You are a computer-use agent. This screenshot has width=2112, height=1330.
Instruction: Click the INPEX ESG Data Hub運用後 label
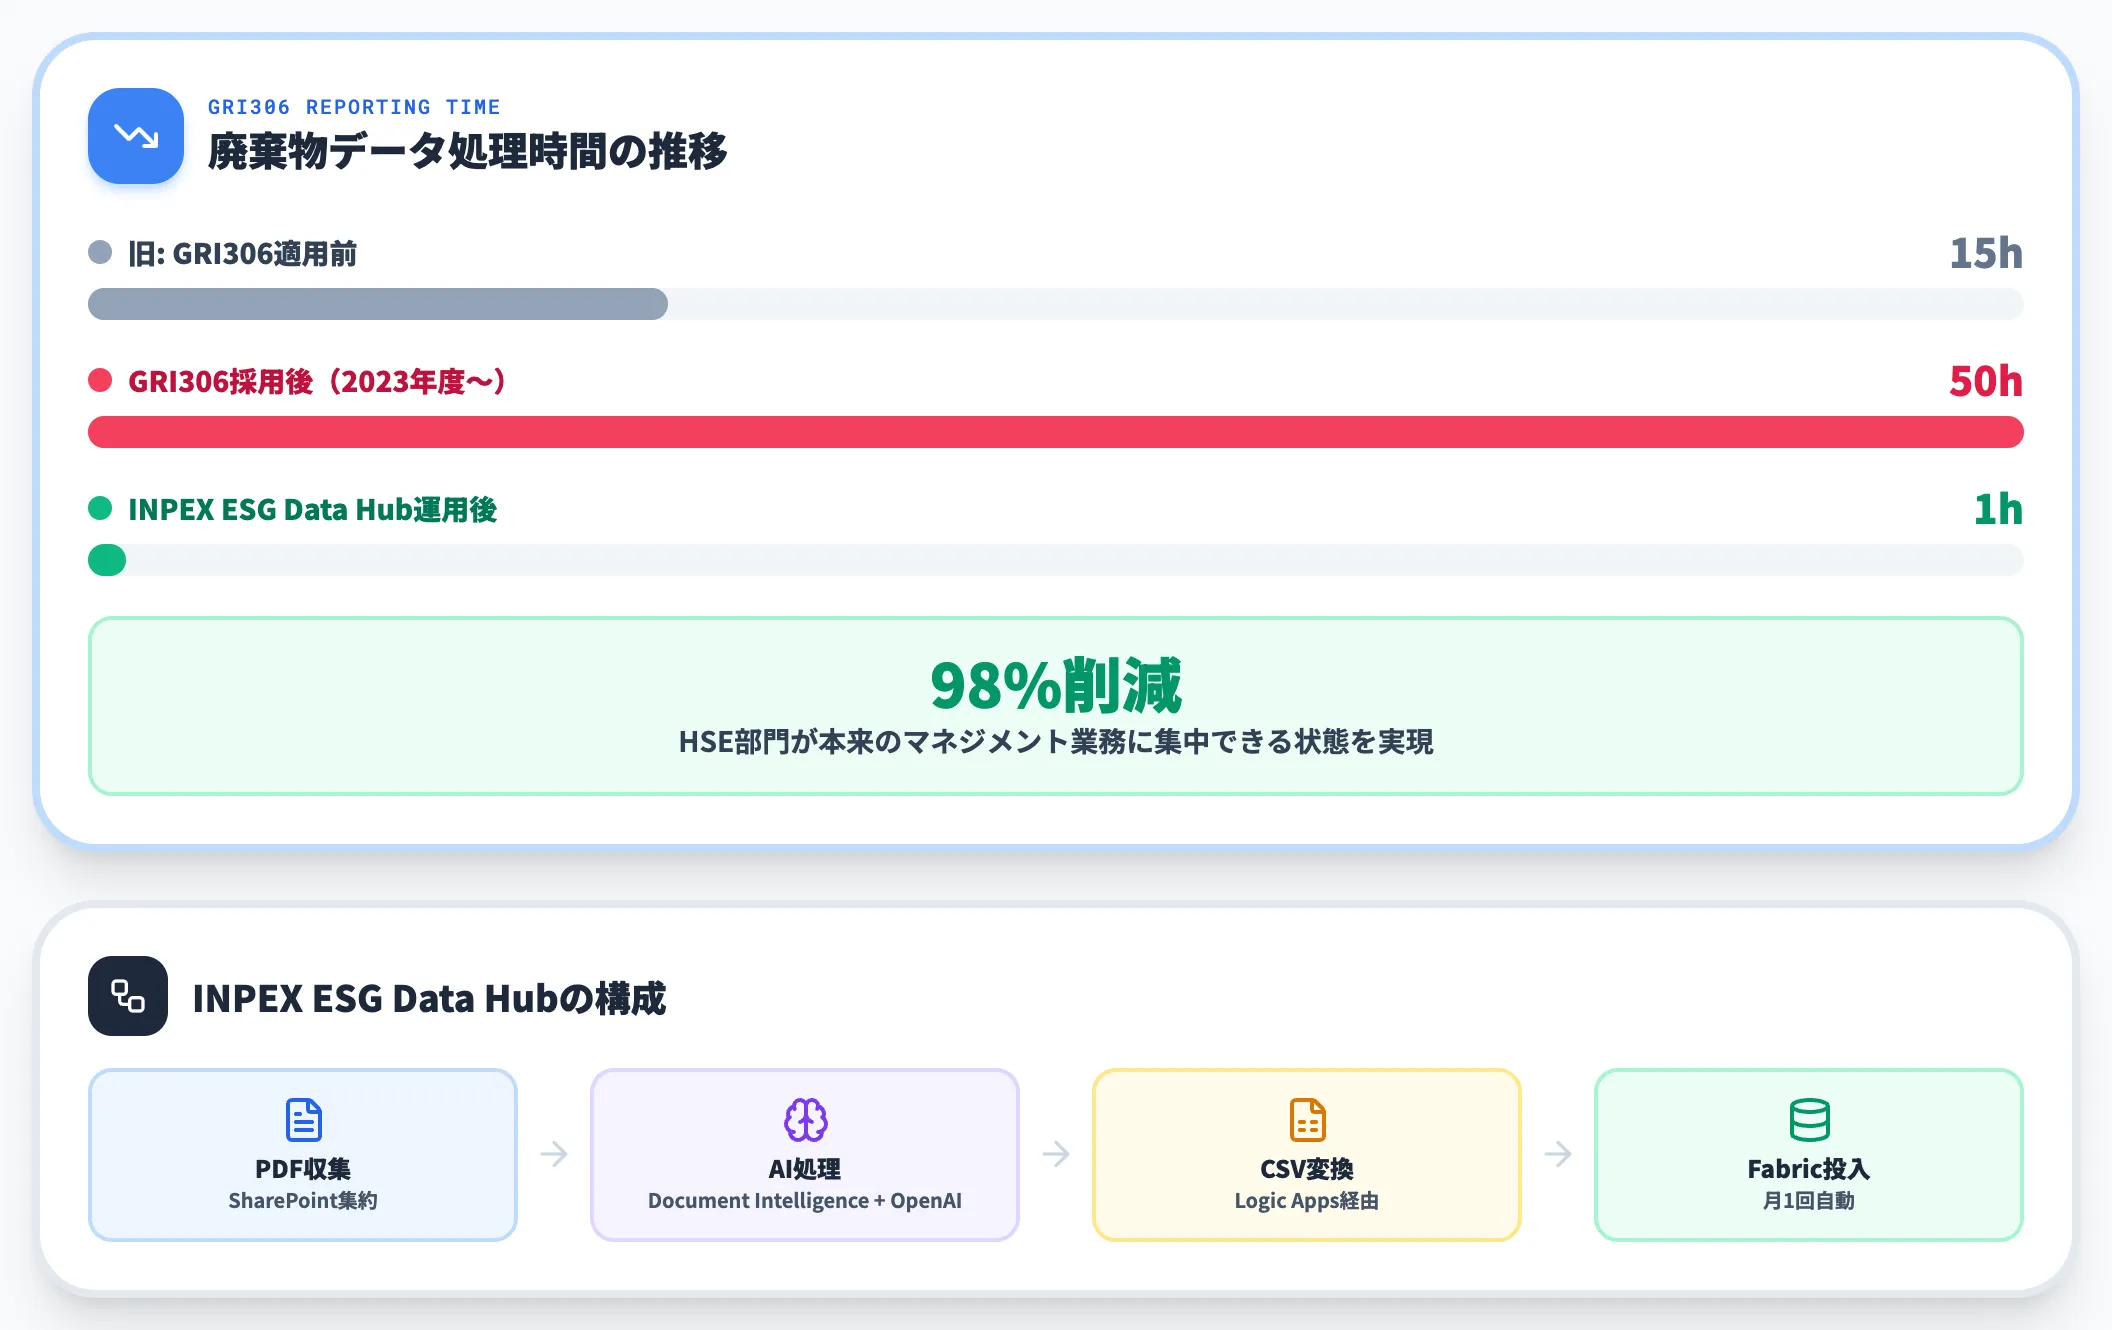tap(312, 510)
